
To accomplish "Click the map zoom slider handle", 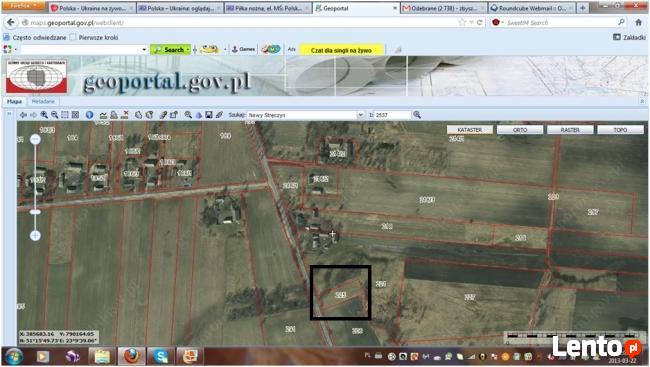I will (x=35, y=212).
